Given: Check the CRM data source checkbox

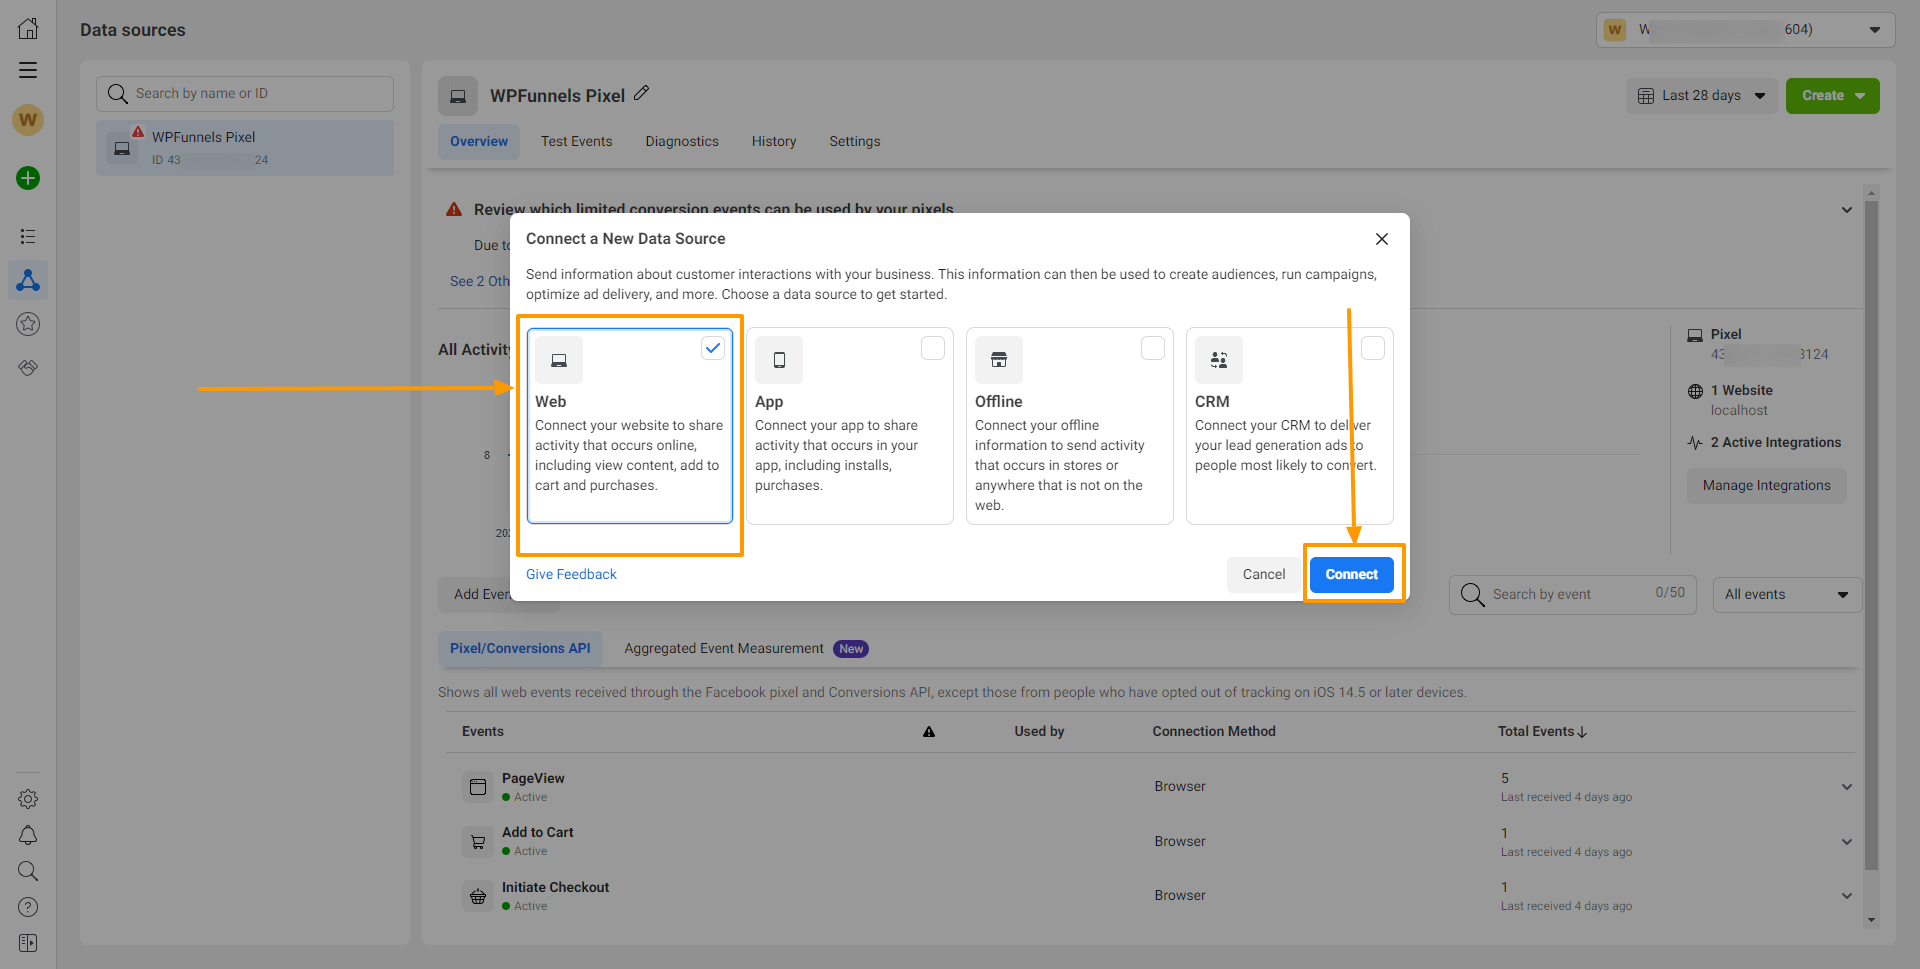Looking at the screenshot, I should [x=1373, y=348].
